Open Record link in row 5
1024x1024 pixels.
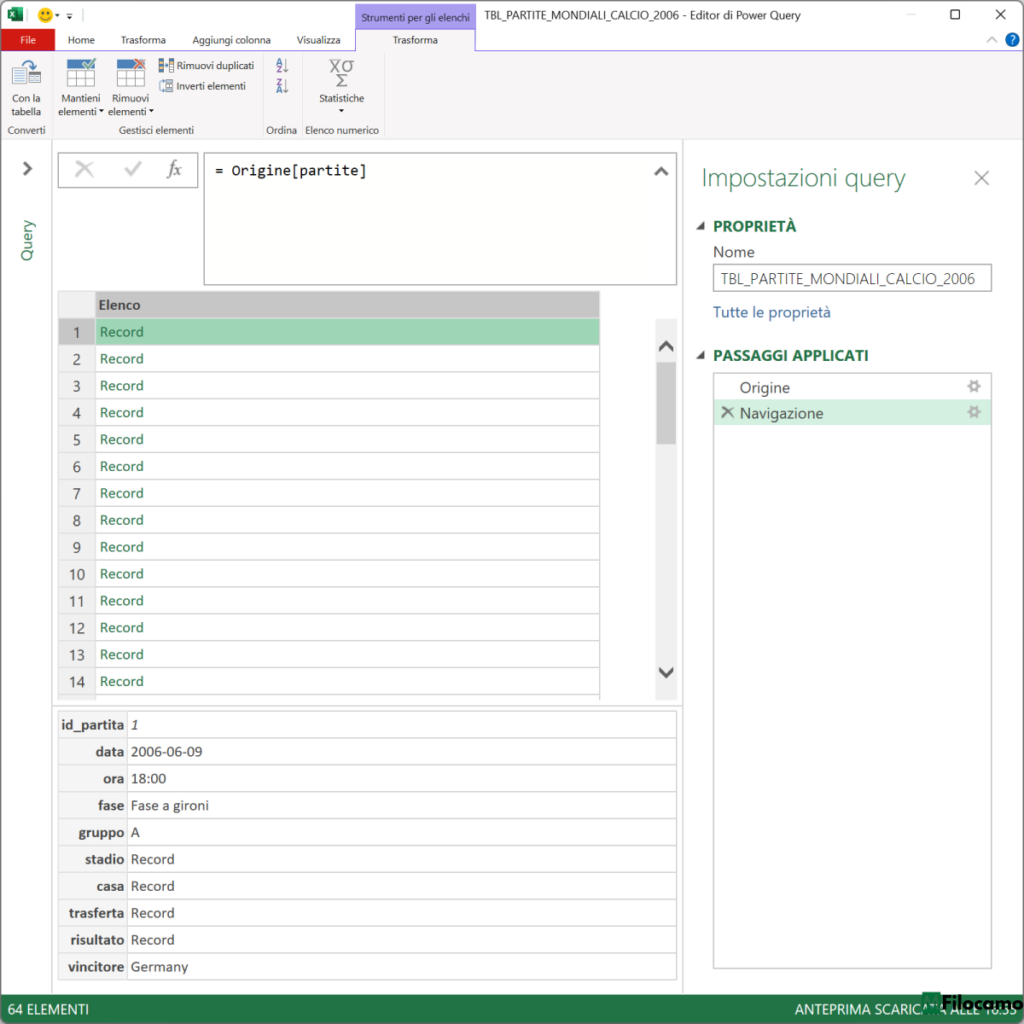121,440
